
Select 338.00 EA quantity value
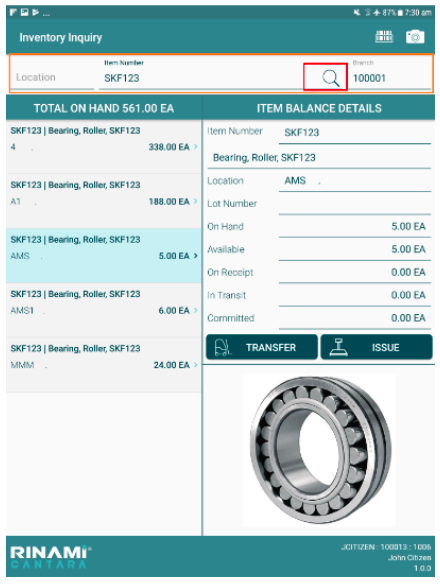click(169, 147)
